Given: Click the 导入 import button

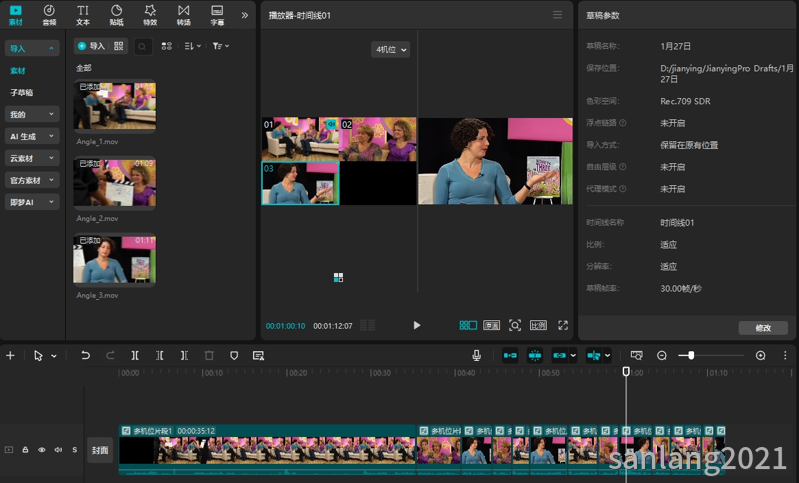Looking at the screenshot, I should click(x=91, y=46).
